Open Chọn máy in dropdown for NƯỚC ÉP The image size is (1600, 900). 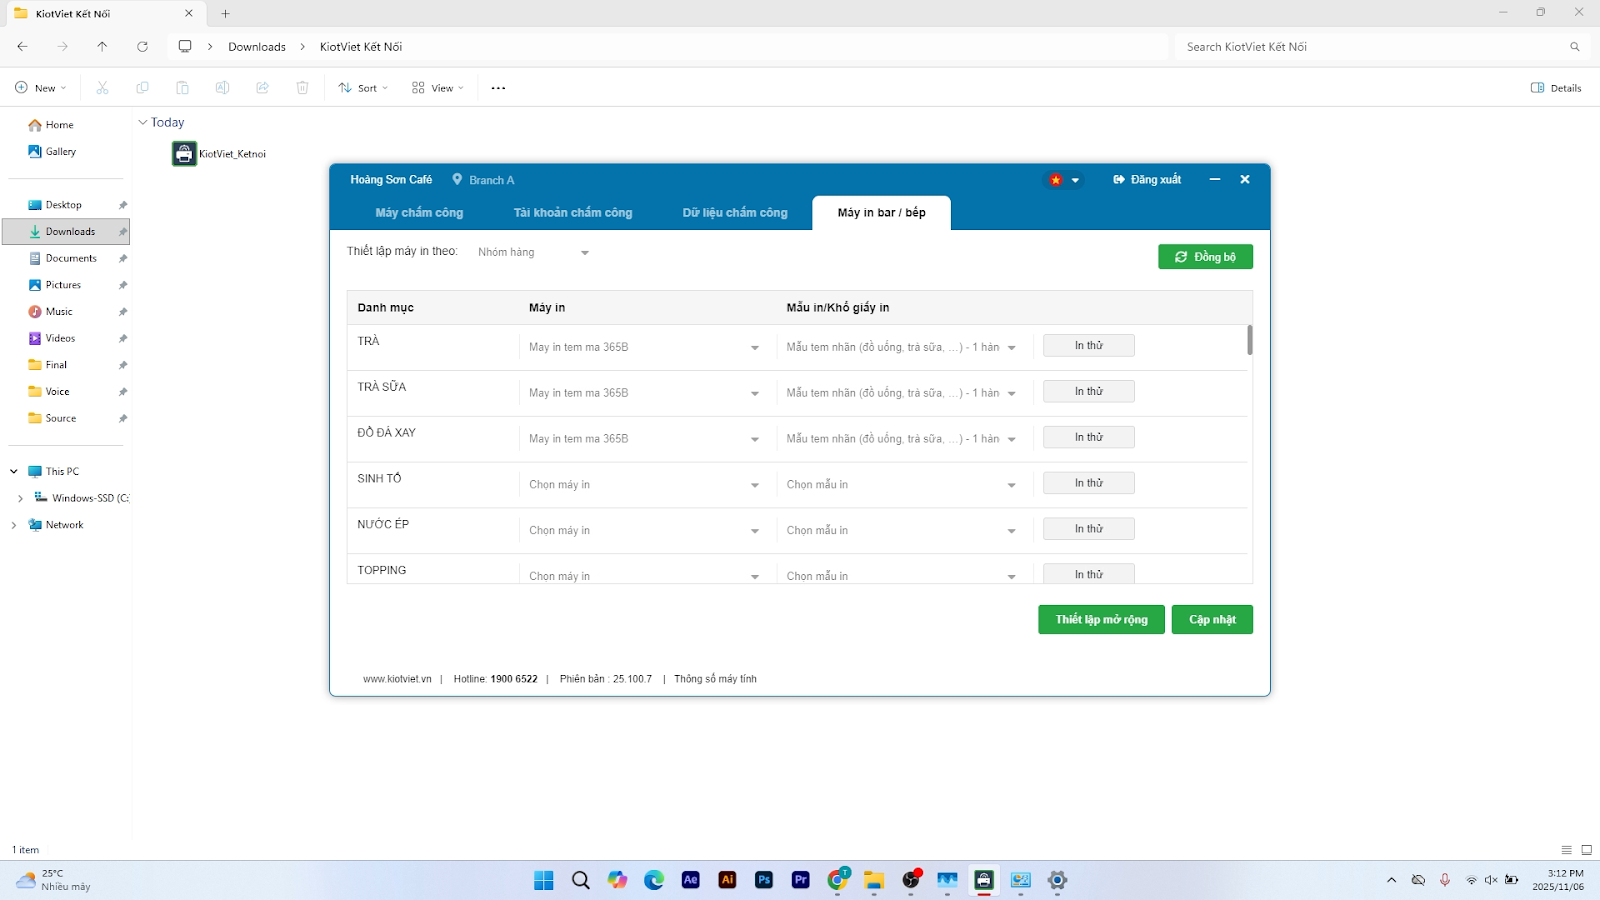point(643,531)
